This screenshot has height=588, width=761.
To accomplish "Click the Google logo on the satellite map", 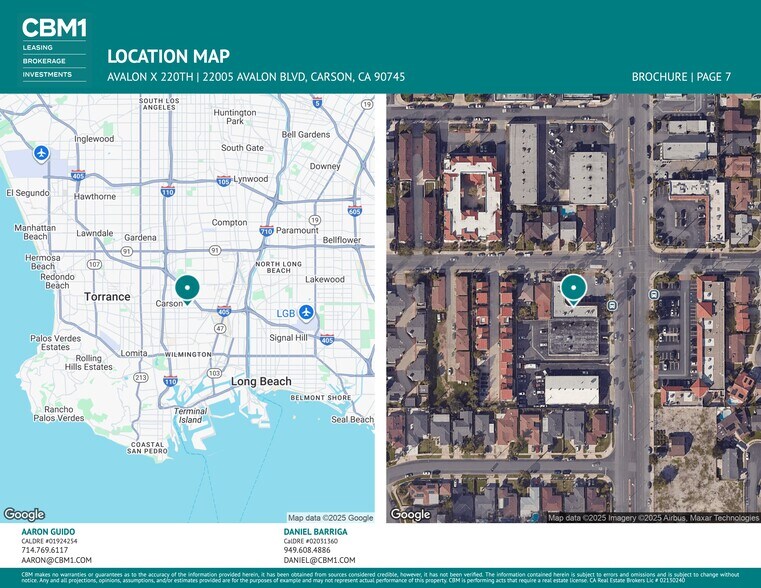I will pyautogui.click(x=410, y=514).
